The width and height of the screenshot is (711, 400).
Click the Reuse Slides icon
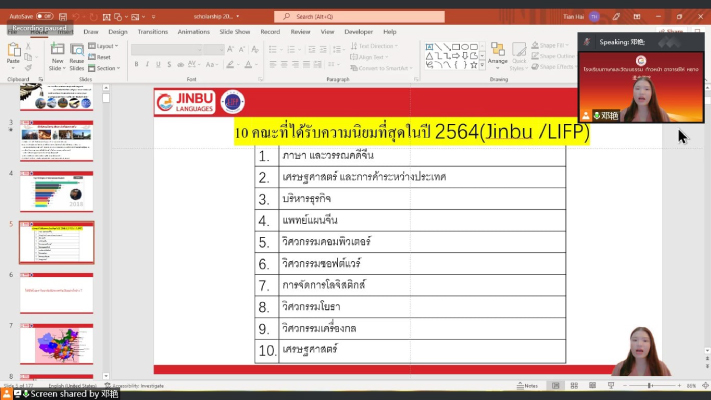77,50
